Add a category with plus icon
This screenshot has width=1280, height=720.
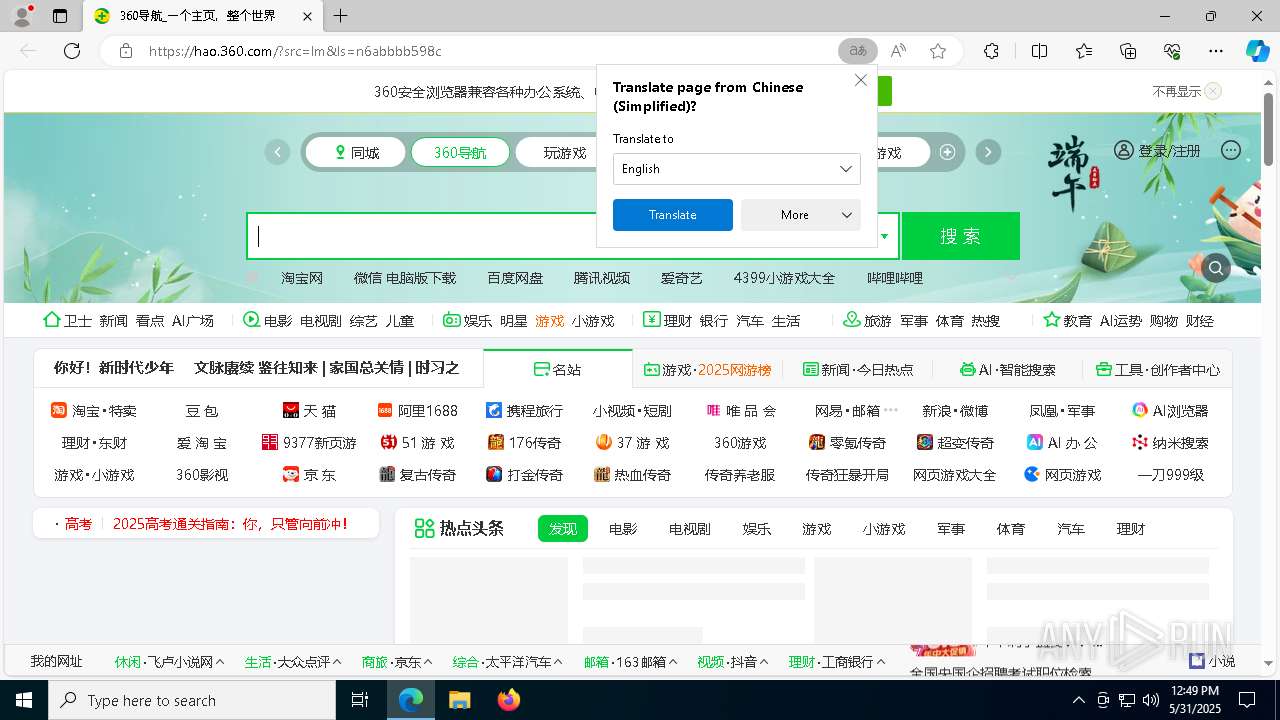(x=947, y=152)
